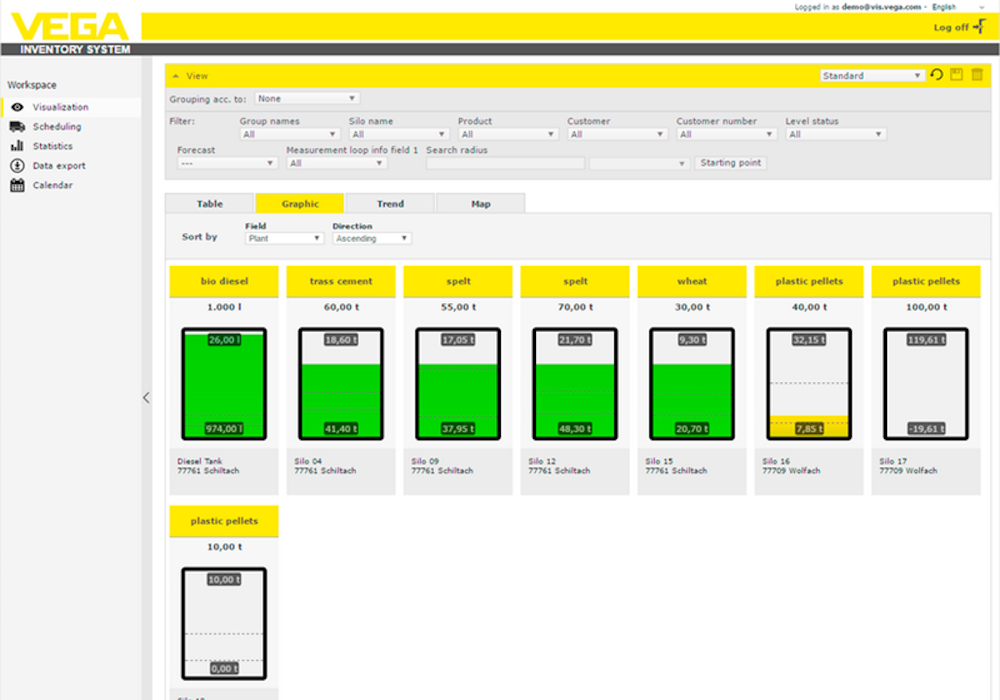Open Visualization eye icon in workspace

[x=17, y=107]
